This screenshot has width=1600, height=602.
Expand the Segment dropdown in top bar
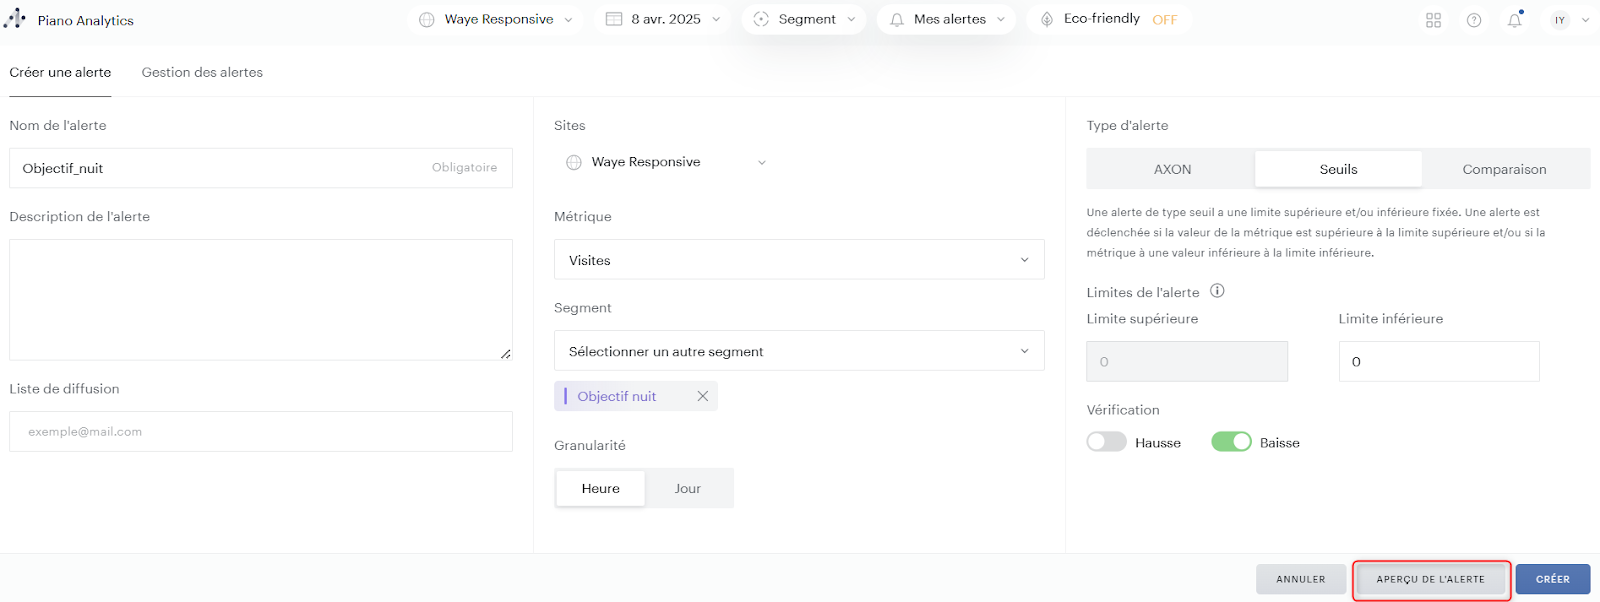[x=804, y=20]
